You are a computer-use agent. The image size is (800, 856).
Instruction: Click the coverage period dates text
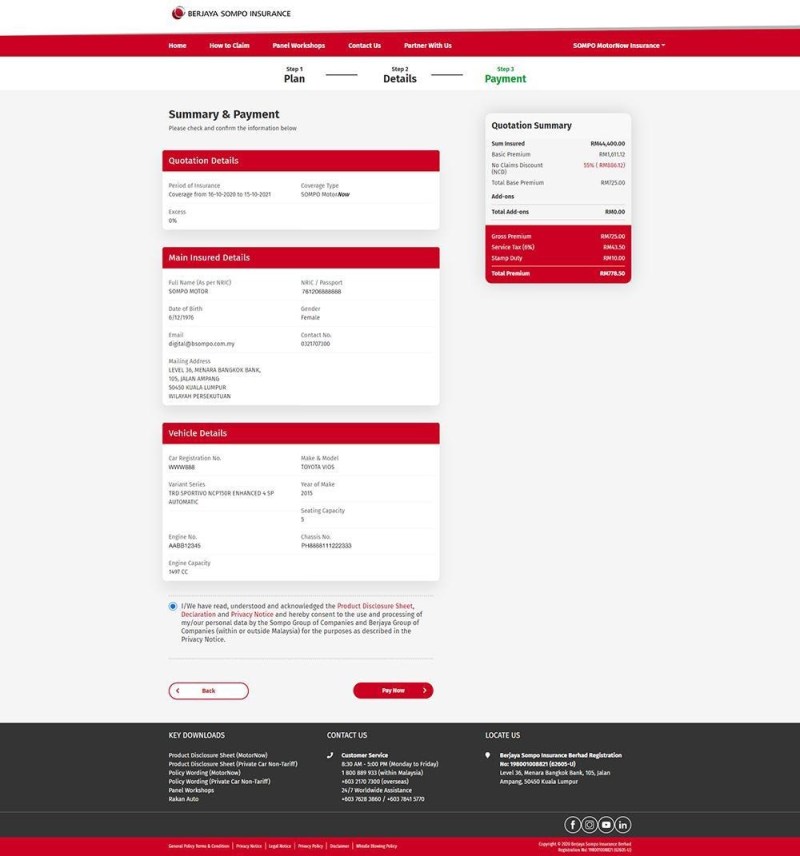[220, 194]
